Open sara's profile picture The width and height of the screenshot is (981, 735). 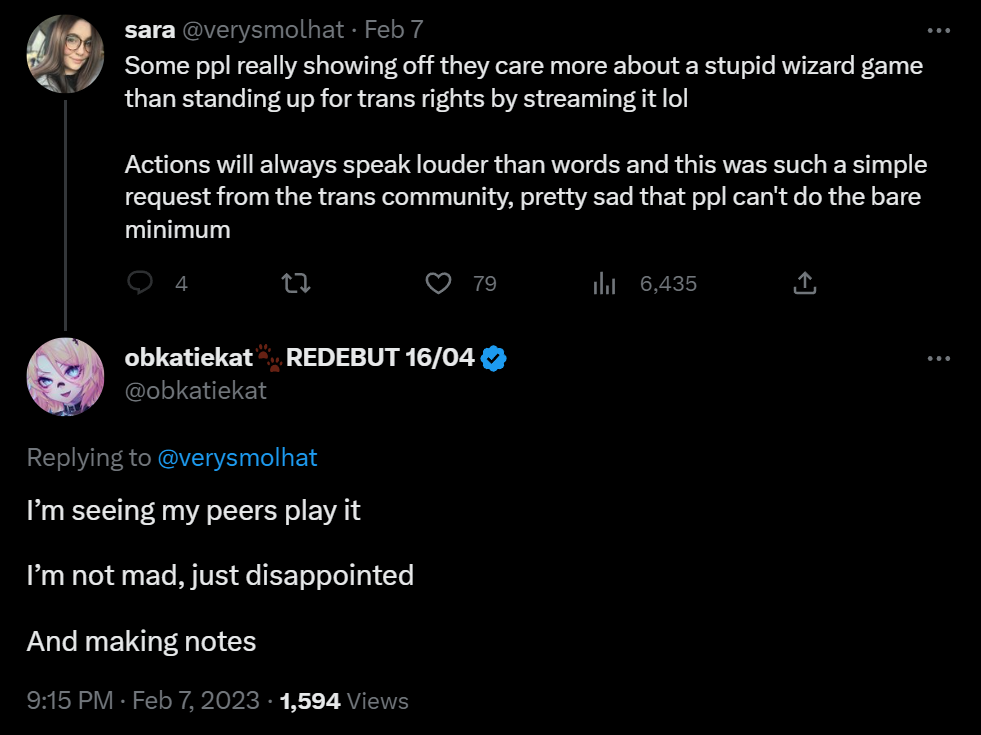click(65, 54)
